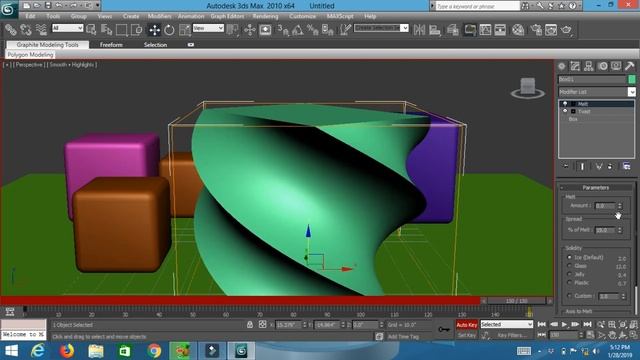Screen dimensions: 640x360
Task: Open the key mode Selected dropdown
Action: (507, 324)
